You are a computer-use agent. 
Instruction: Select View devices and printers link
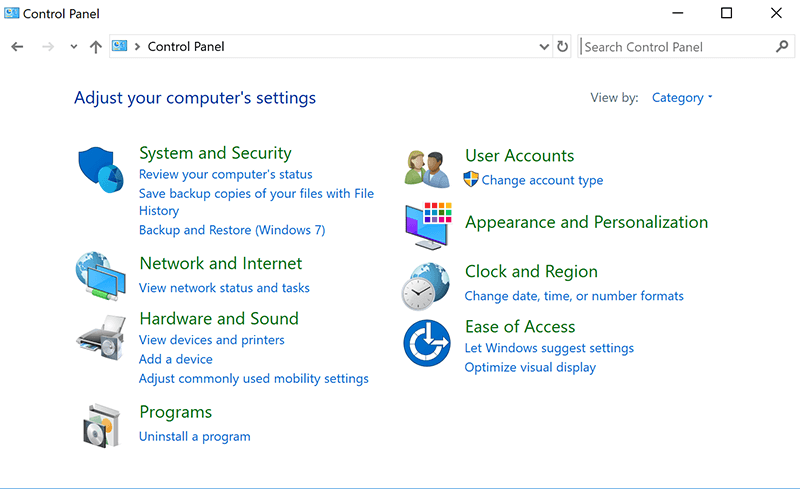point(211,340)
